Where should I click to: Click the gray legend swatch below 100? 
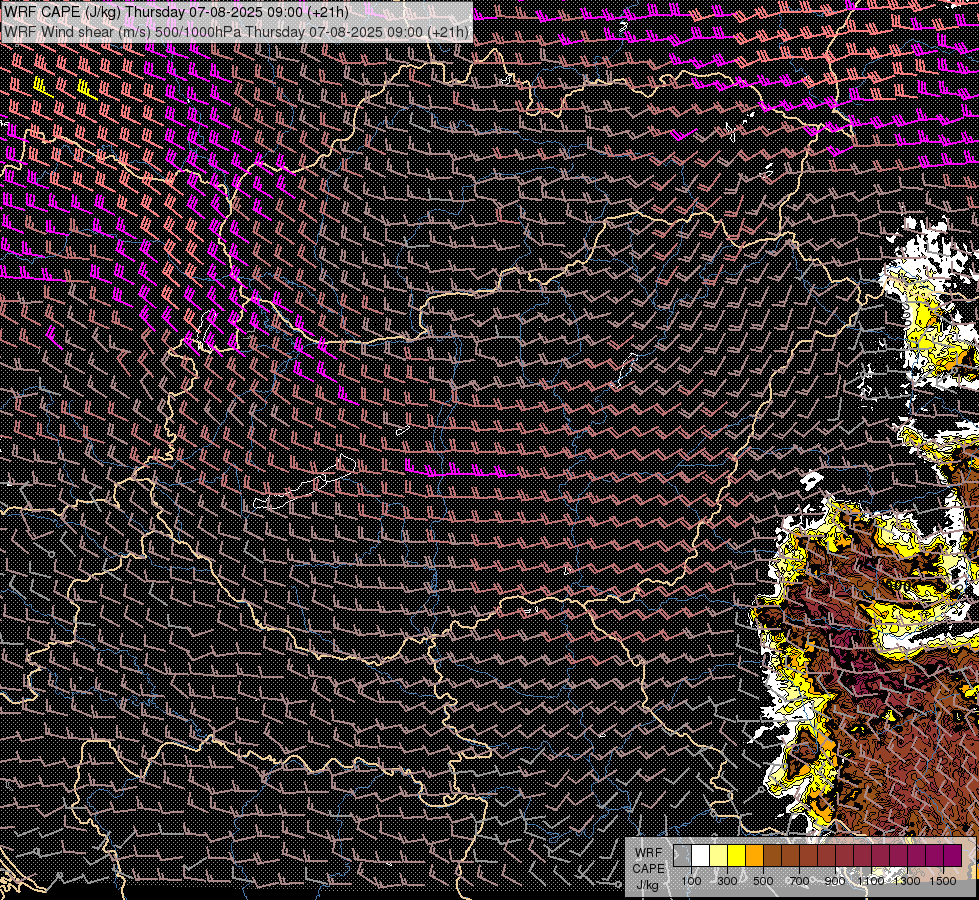[x=682, y=855]
